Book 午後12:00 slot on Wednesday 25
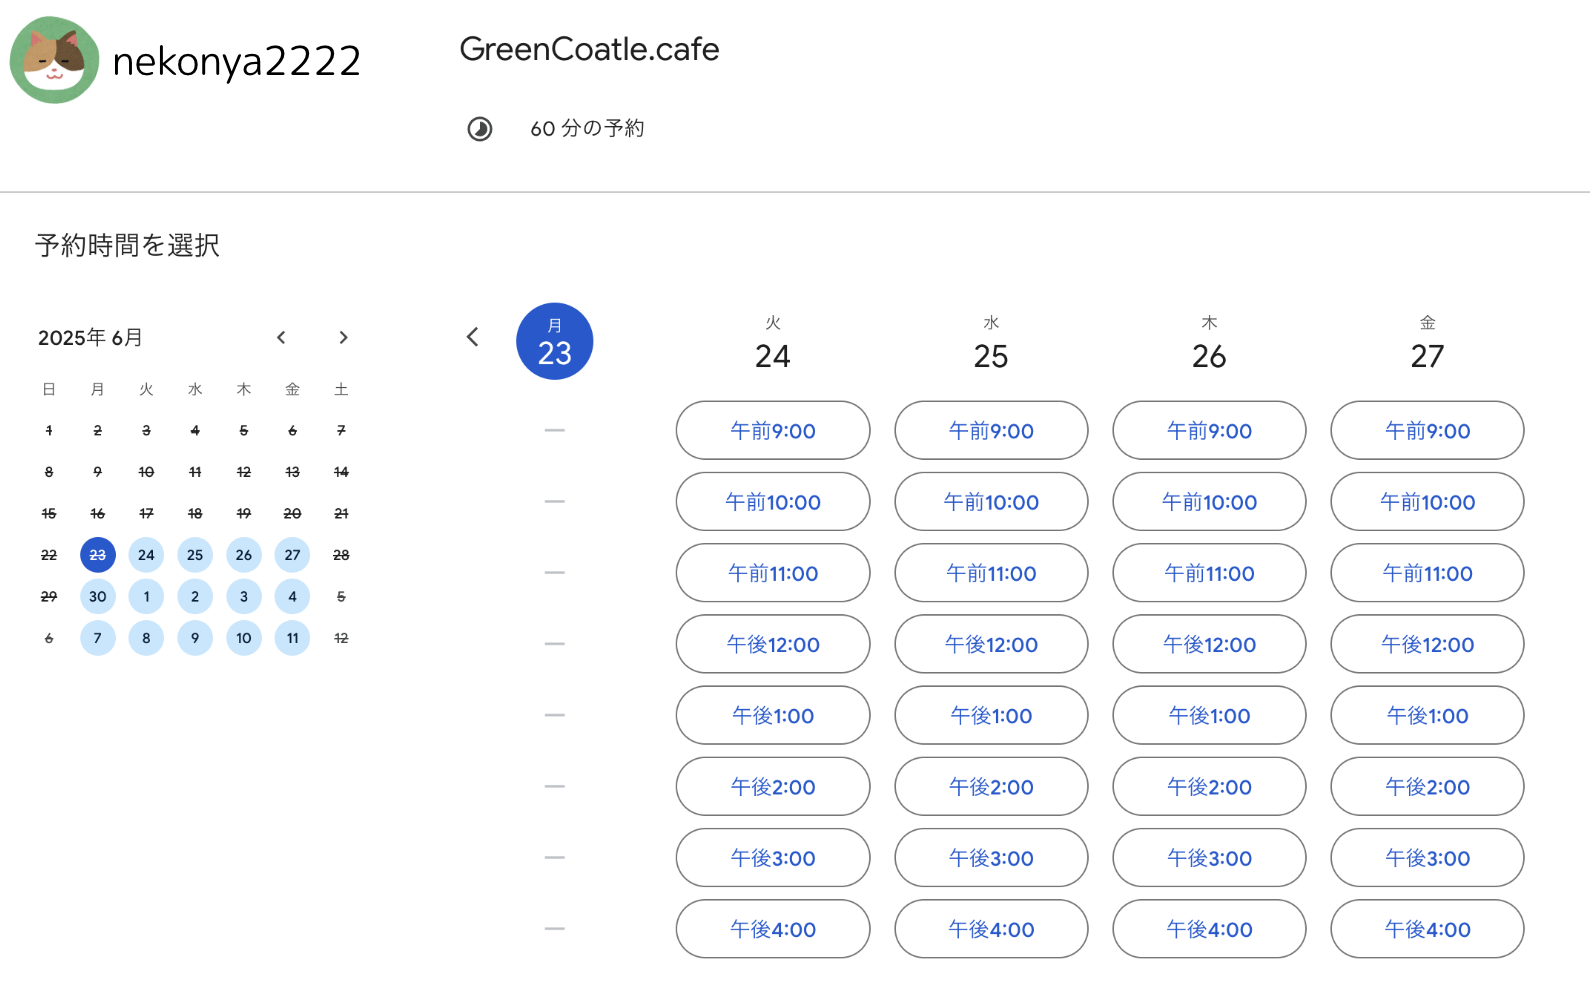The image size is (1590, 988). click(x=991, y=645)
